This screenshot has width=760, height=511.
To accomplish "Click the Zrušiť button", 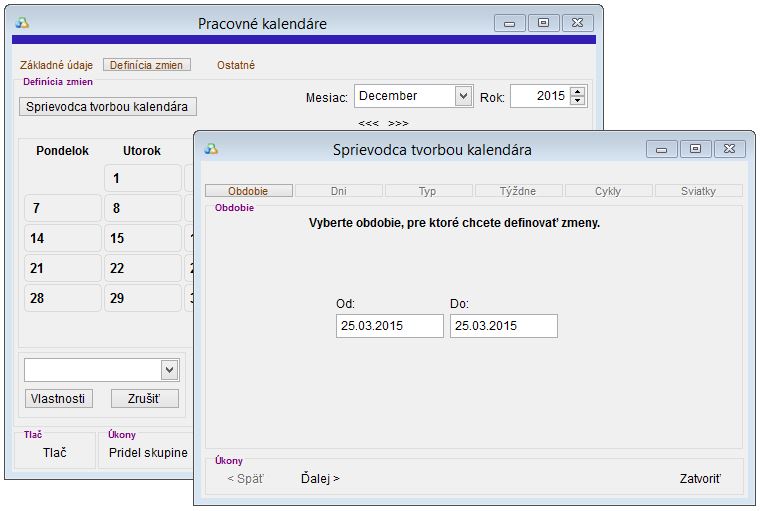I will pos(144,399).
